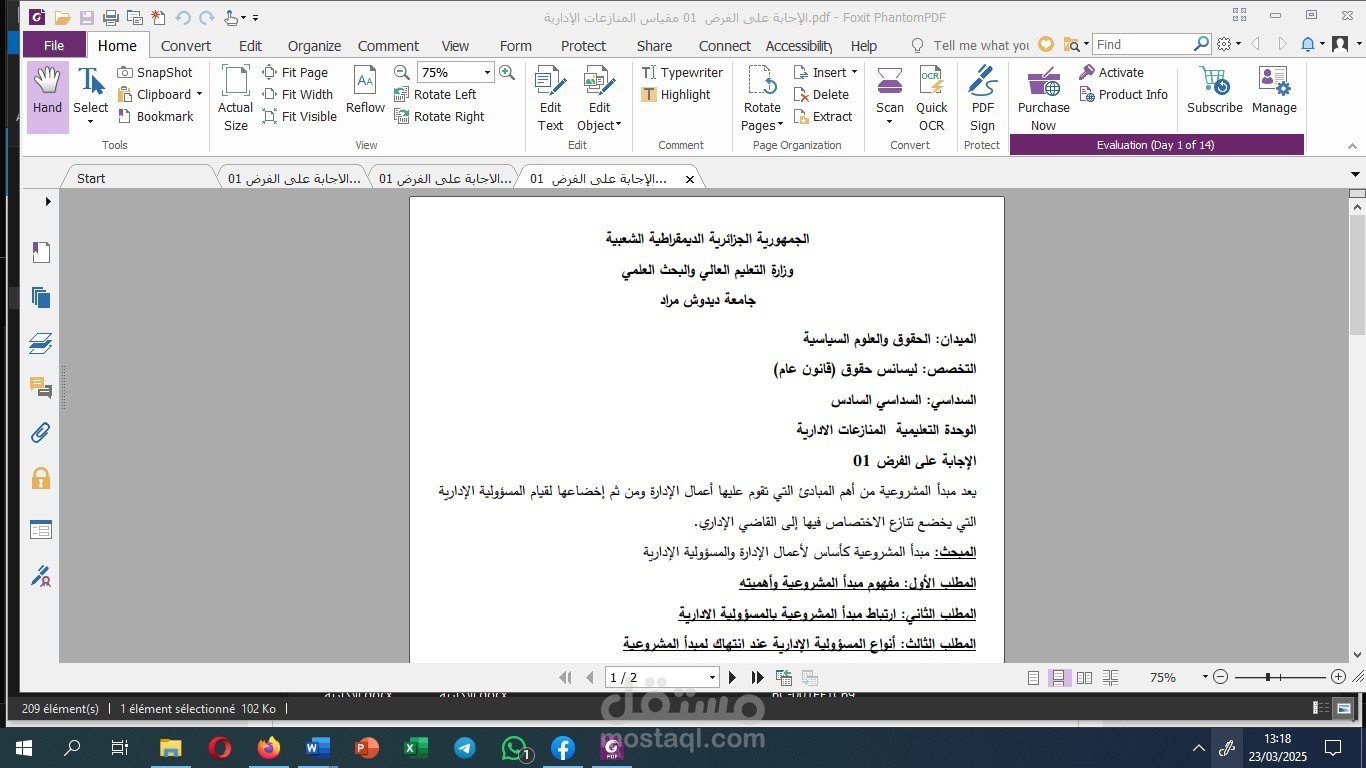The height and width of the screenshot is (768, 1366).
Task: Expand the Rotate Pages dropdown
Action: 781,126
